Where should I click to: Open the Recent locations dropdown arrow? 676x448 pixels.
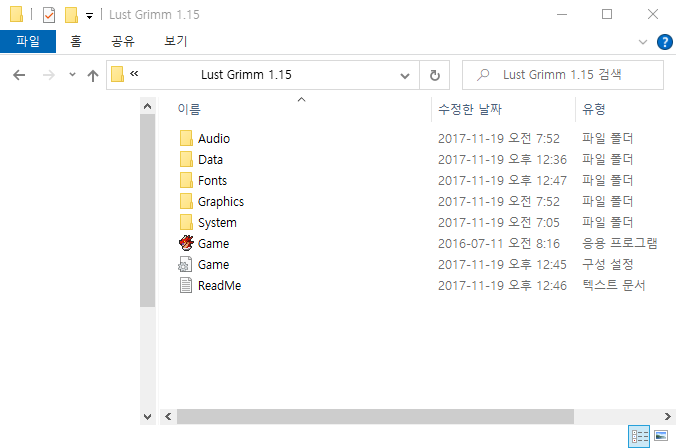point(72,75)
